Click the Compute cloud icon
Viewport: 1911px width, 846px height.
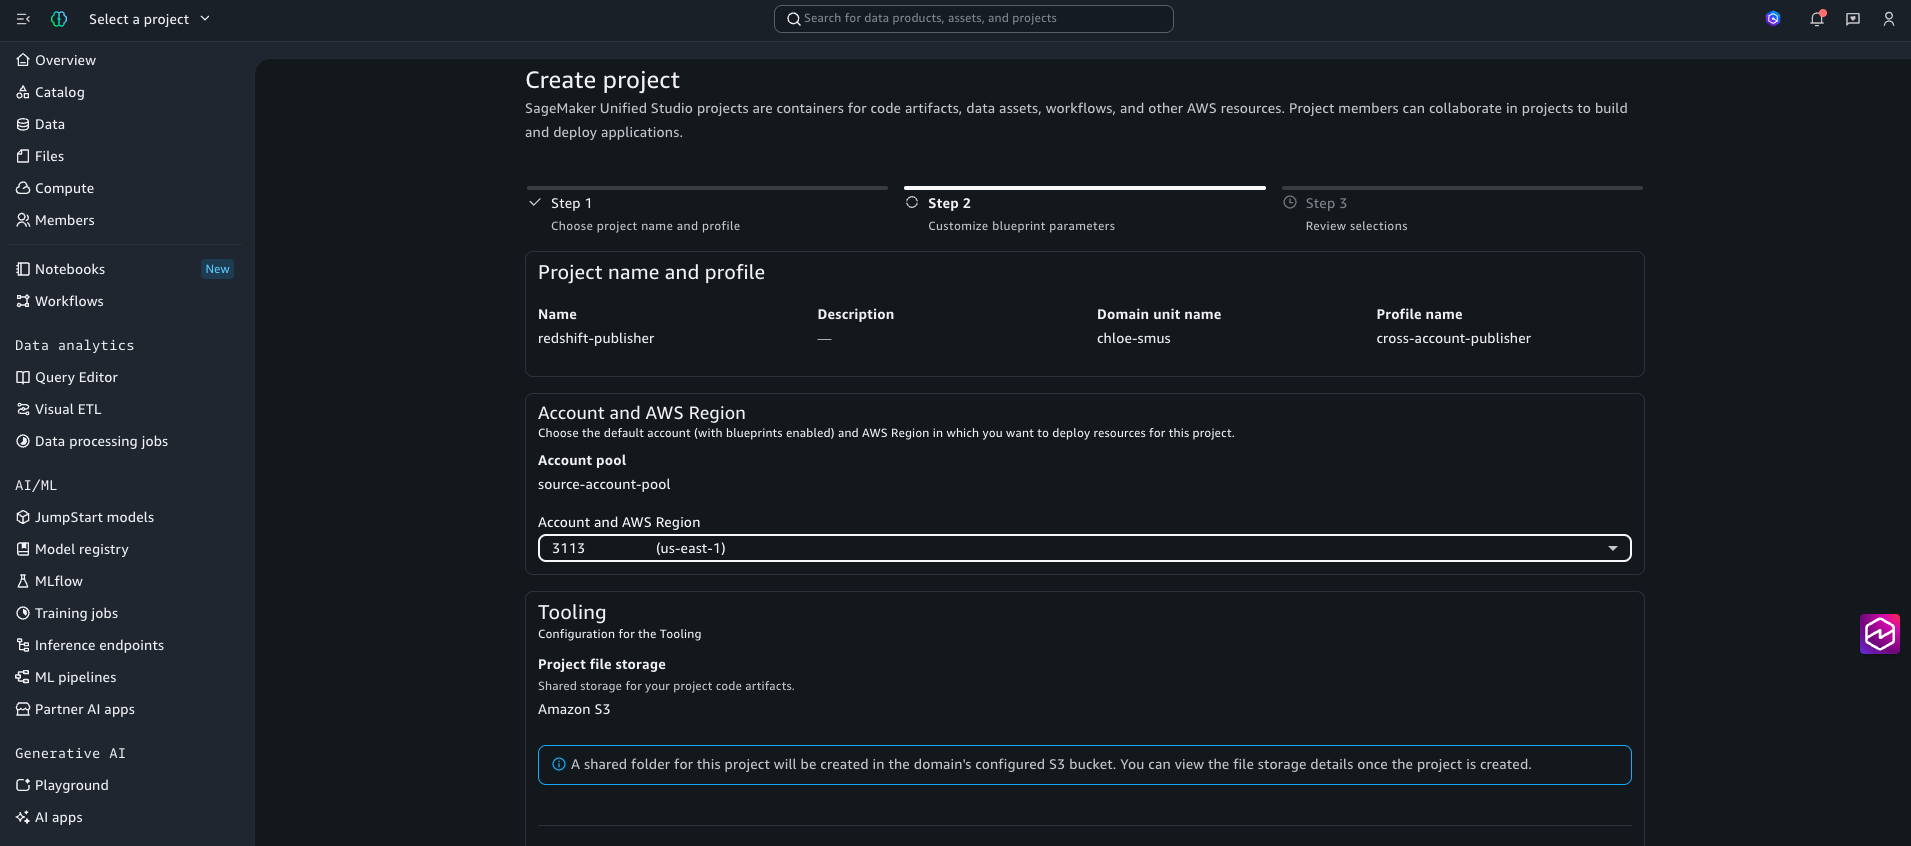pos(23,188)
